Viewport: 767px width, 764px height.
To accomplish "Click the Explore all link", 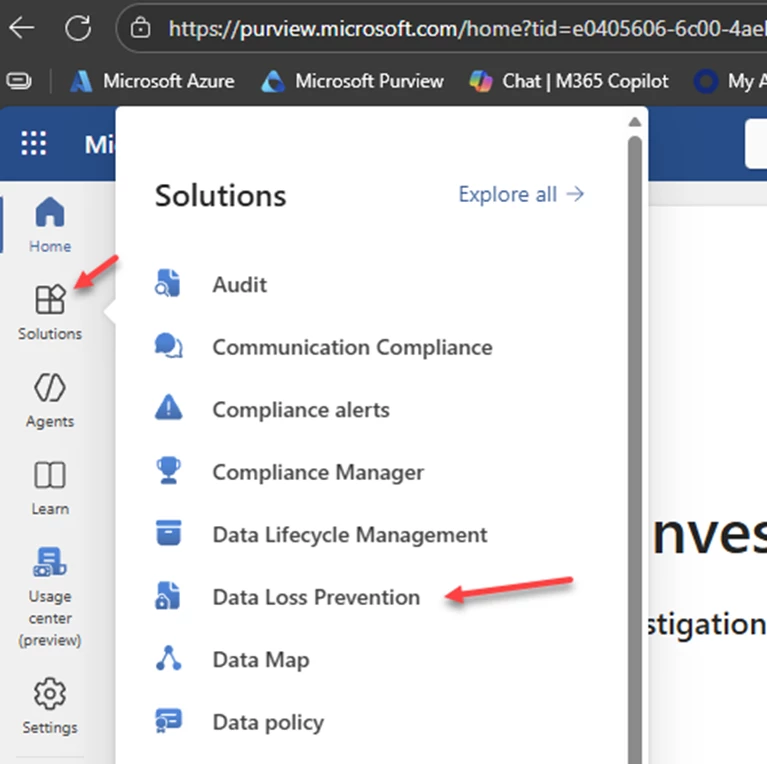I will (521, 194).
